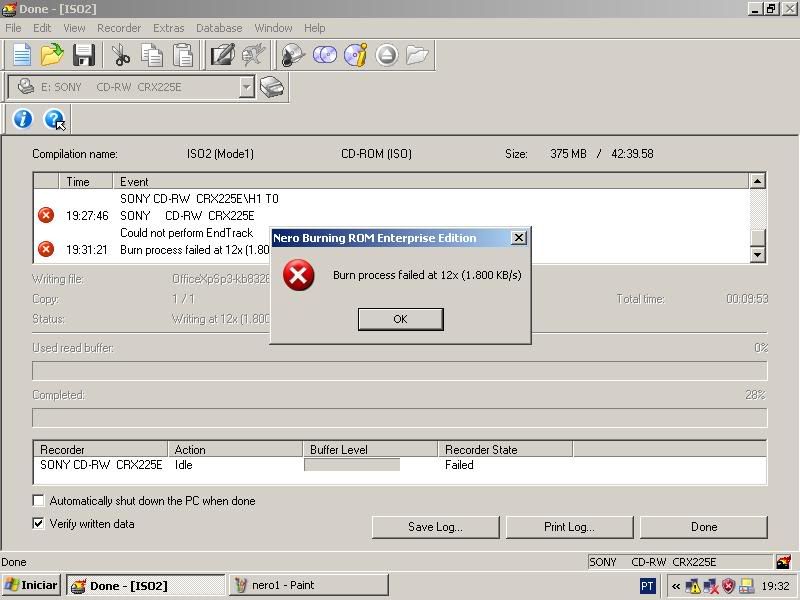Image resolution: width=800 pixels, height=600 pixels.
Task: Click the Nero icon in the status bar
Action: 783,562
